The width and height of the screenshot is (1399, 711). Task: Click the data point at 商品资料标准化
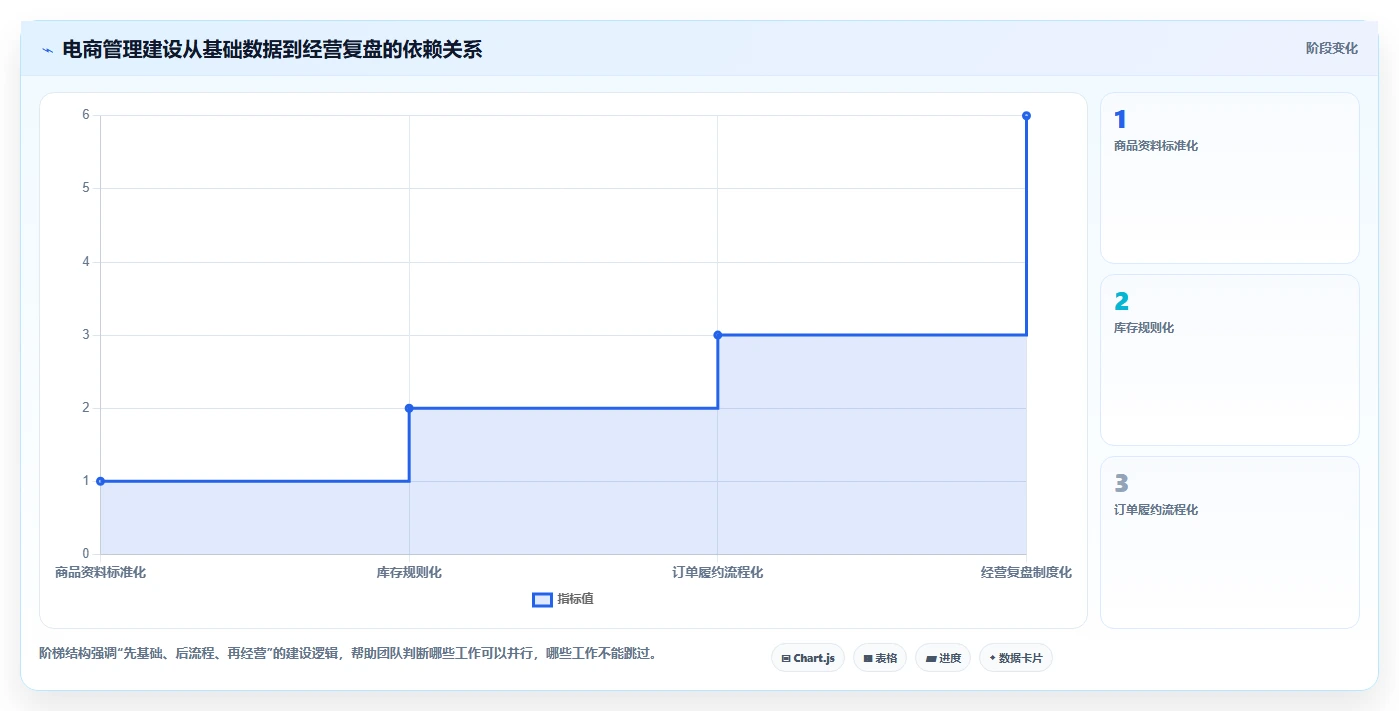pyautogui.click(x=100, y=481)
